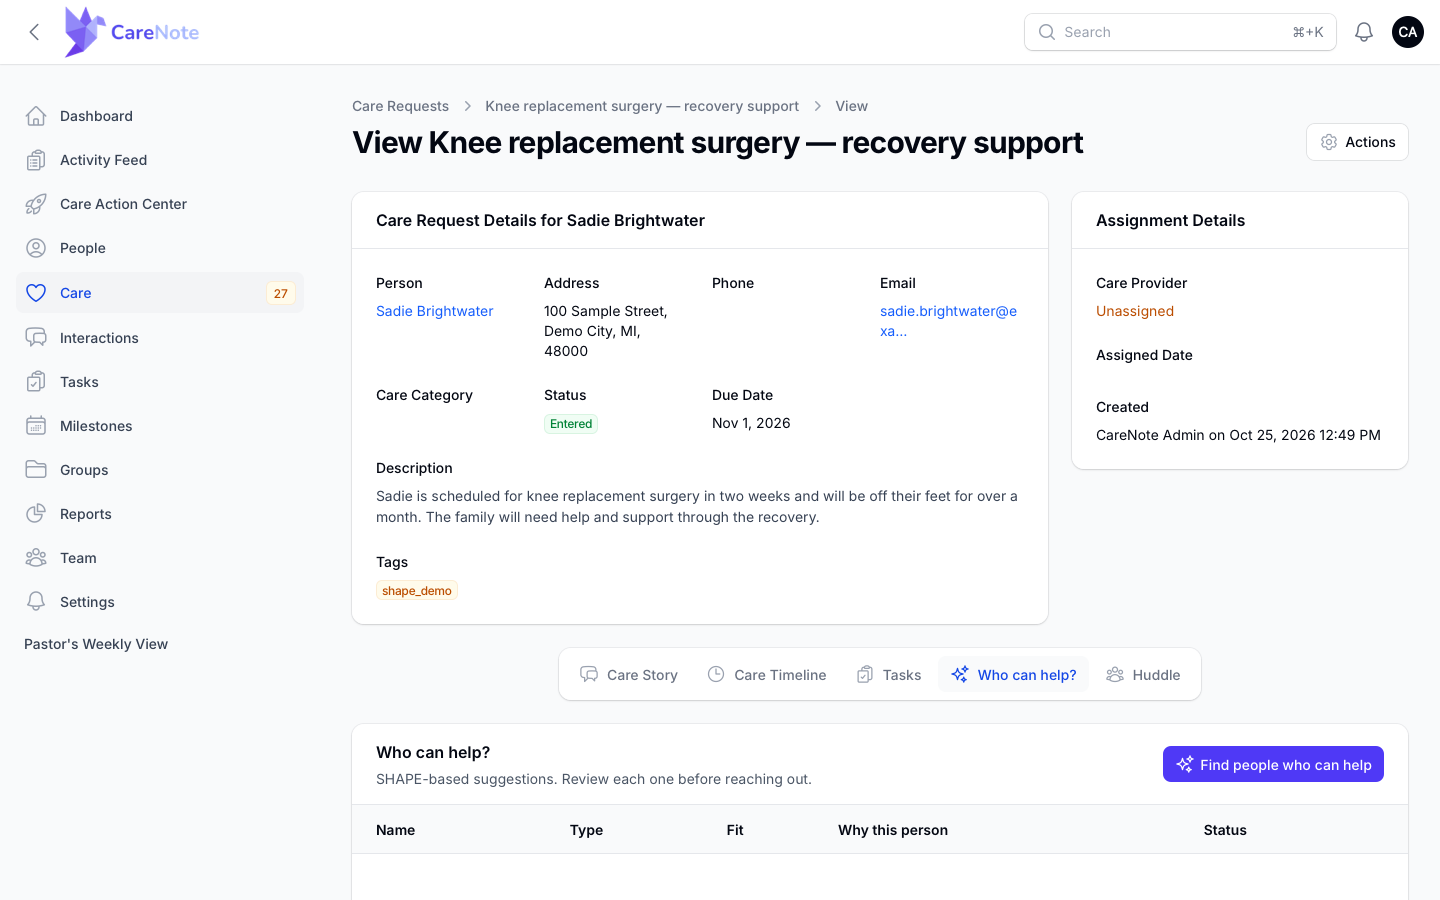Screen dimensions: 1440x900
Task: Click the Tasks checklist icon in sidebar
Action: click(36, 382)
